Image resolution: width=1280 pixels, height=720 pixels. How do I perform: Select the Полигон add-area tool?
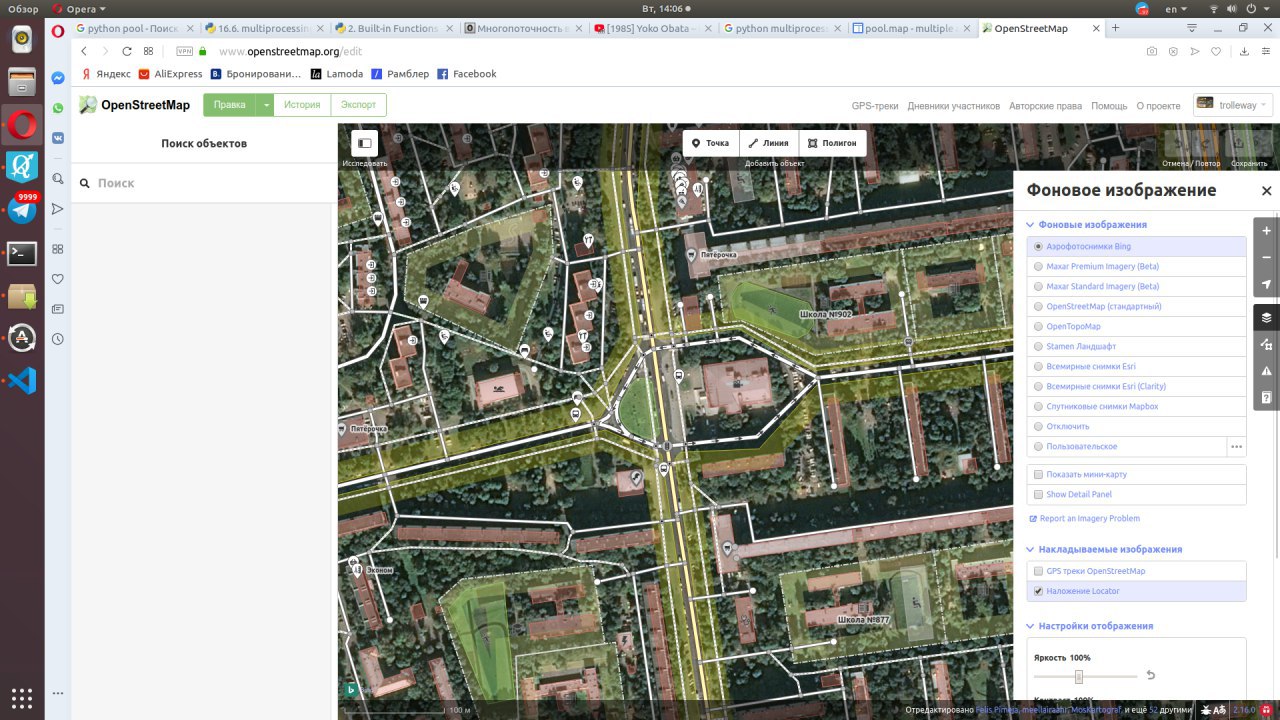tap(832, 143)
